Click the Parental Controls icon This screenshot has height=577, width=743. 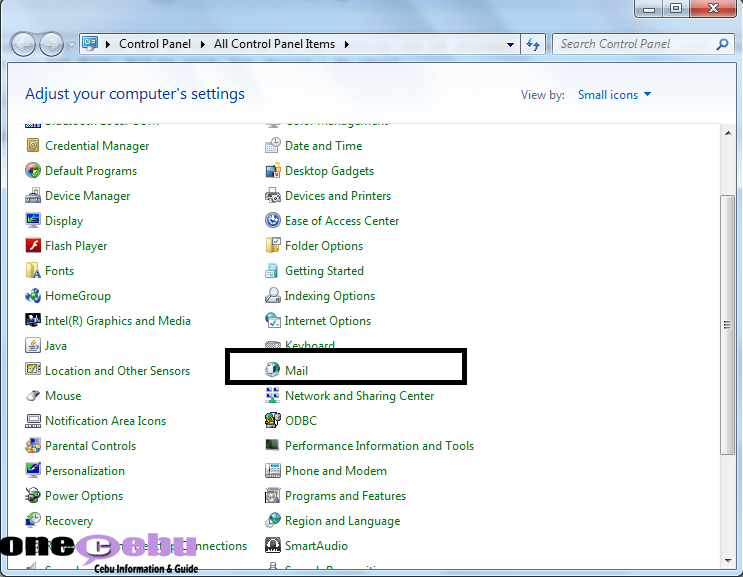pyautogui.click(x=33, y=446)
